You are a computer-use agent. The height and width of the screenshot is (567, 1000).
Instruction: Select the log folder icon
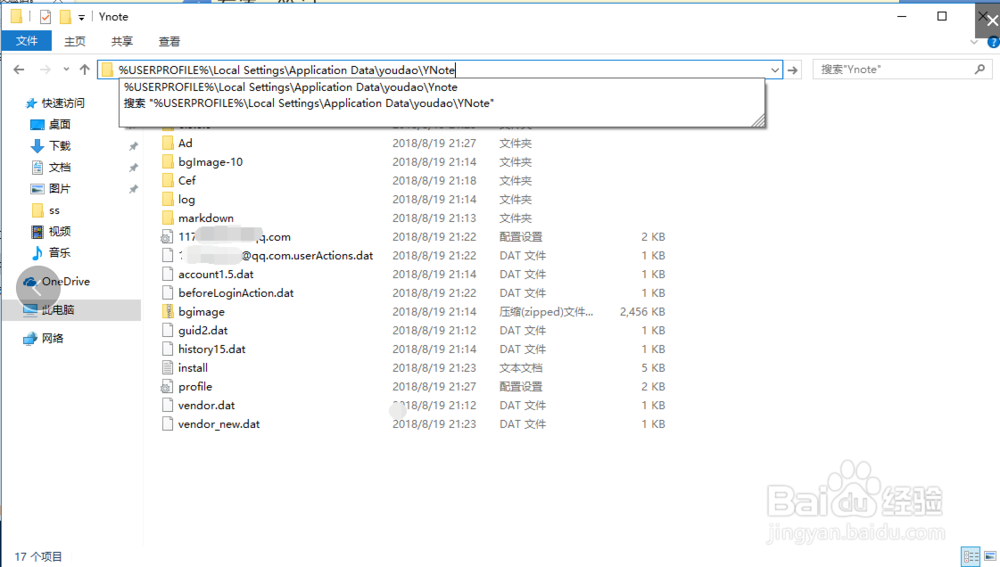pos(167,200)
